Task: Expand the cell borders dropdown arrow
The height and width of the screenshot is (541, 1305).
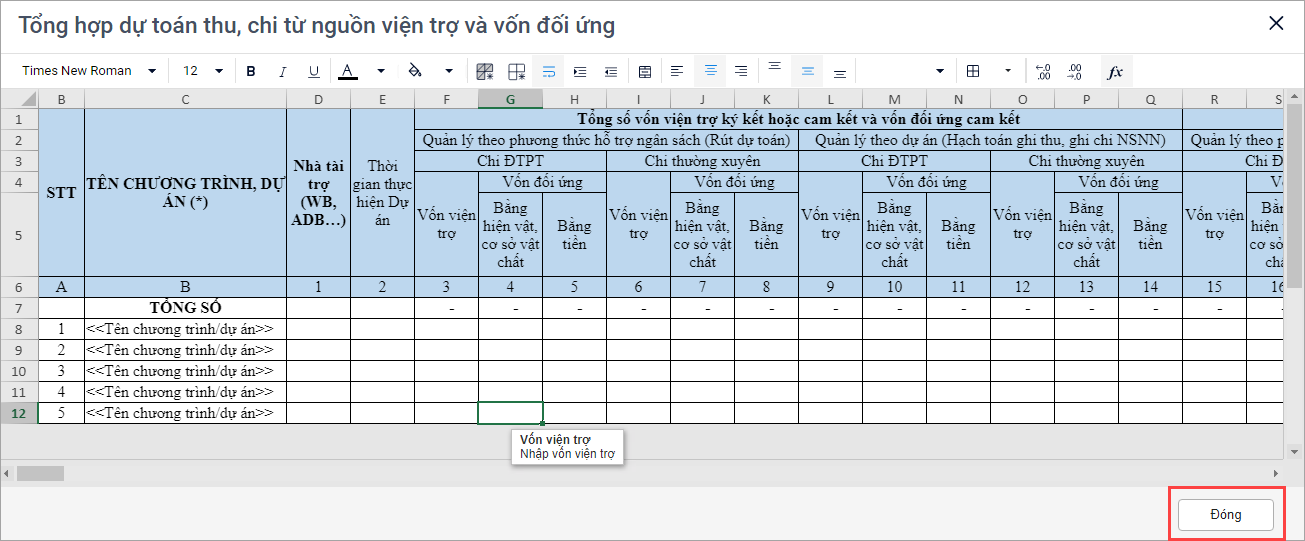Action: coord(1007,71)
